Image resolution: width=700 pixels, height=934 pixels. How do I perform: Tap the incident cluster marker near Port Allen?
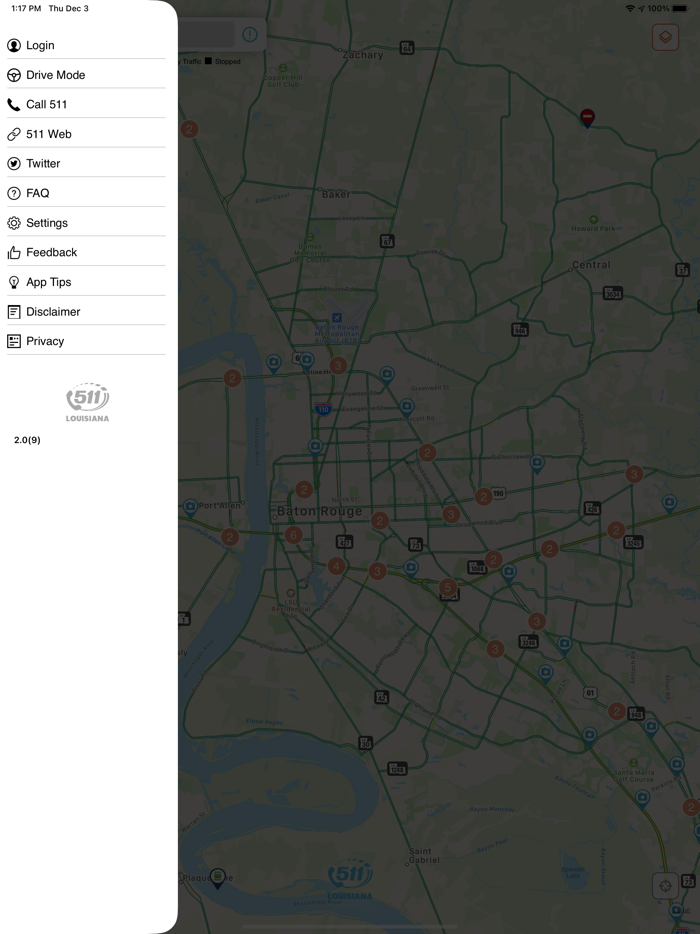pos(230,537)
